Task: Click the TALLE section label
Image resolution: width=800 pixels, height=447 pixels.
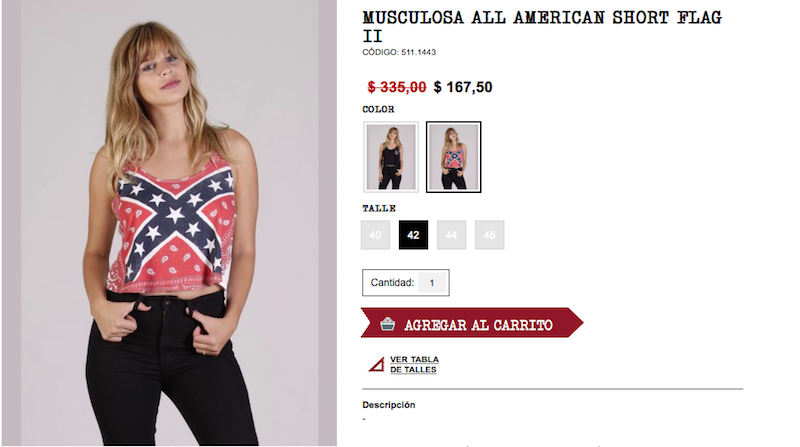Action: [x=379, y=208]
